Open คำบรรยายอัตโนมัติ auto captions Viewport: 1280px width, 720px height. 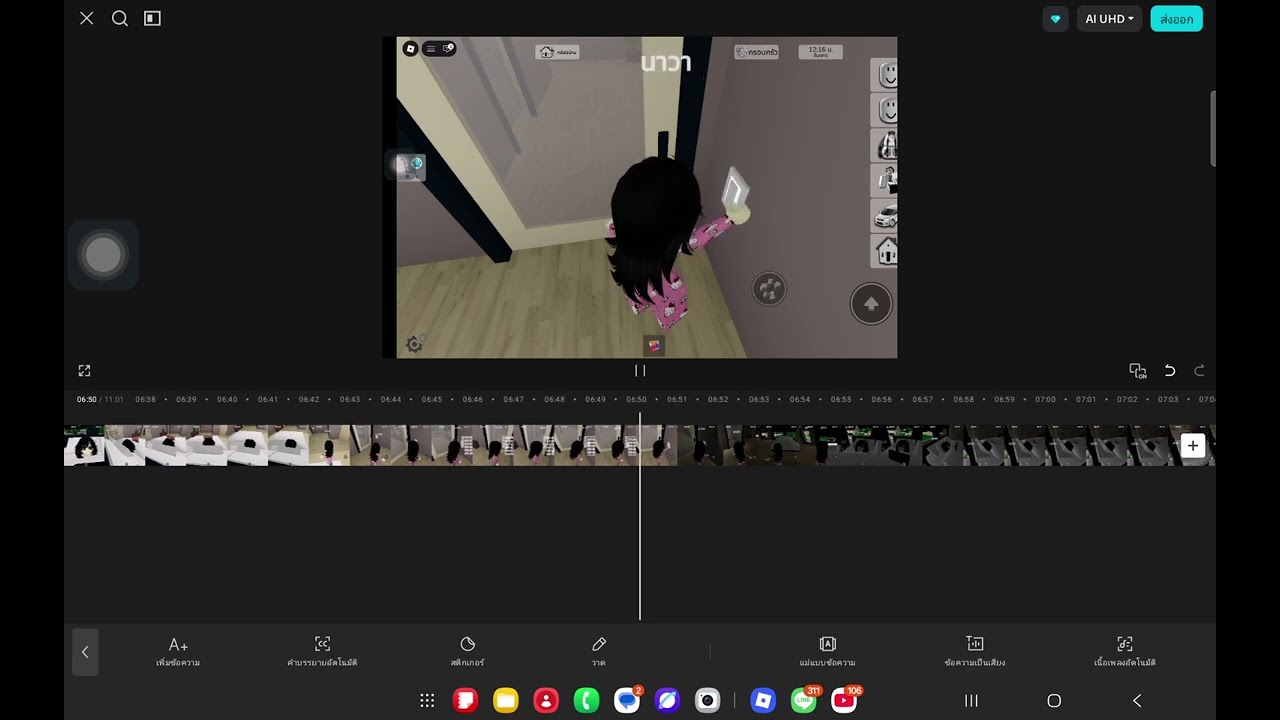[x=322, y=652]
